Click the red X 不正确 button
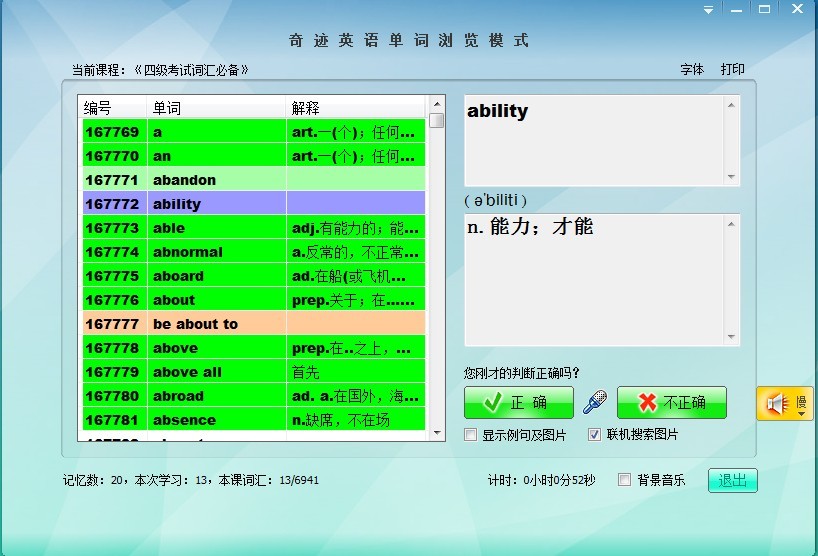This screenshot has width=818, height=556. (671, 402)
